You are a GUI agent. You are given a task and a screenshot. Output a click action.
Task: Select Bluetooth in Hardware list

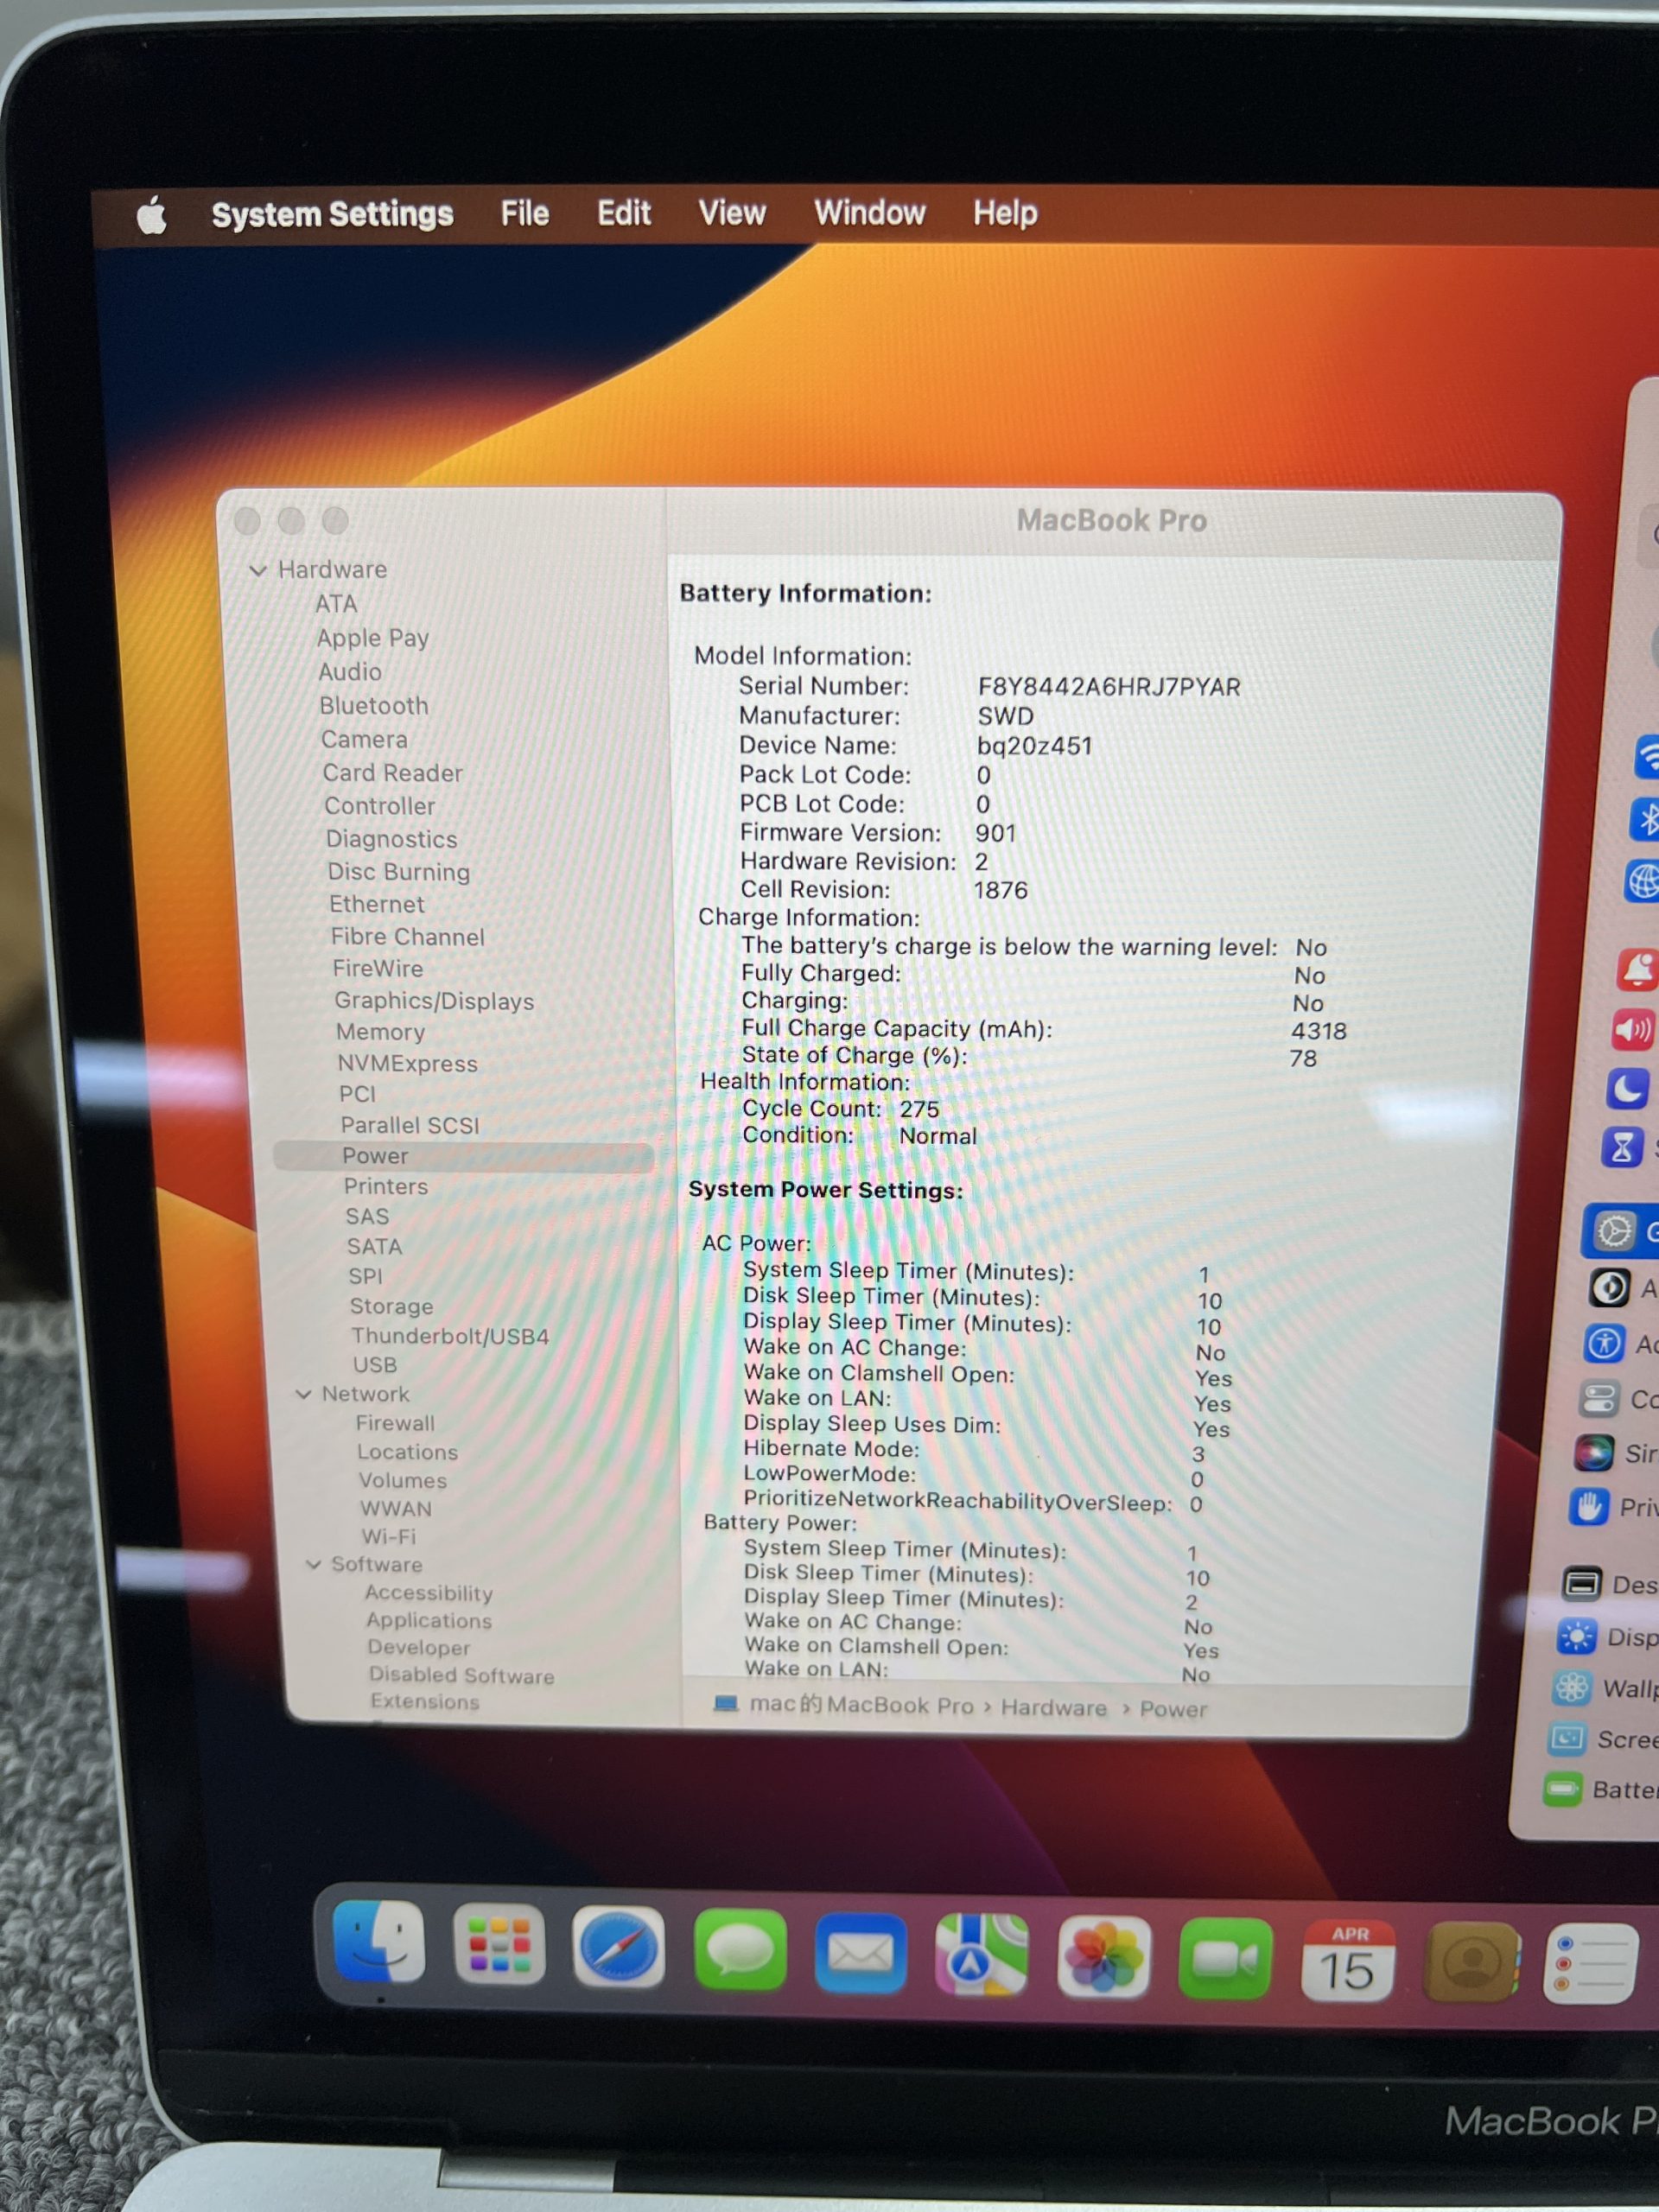373,705
